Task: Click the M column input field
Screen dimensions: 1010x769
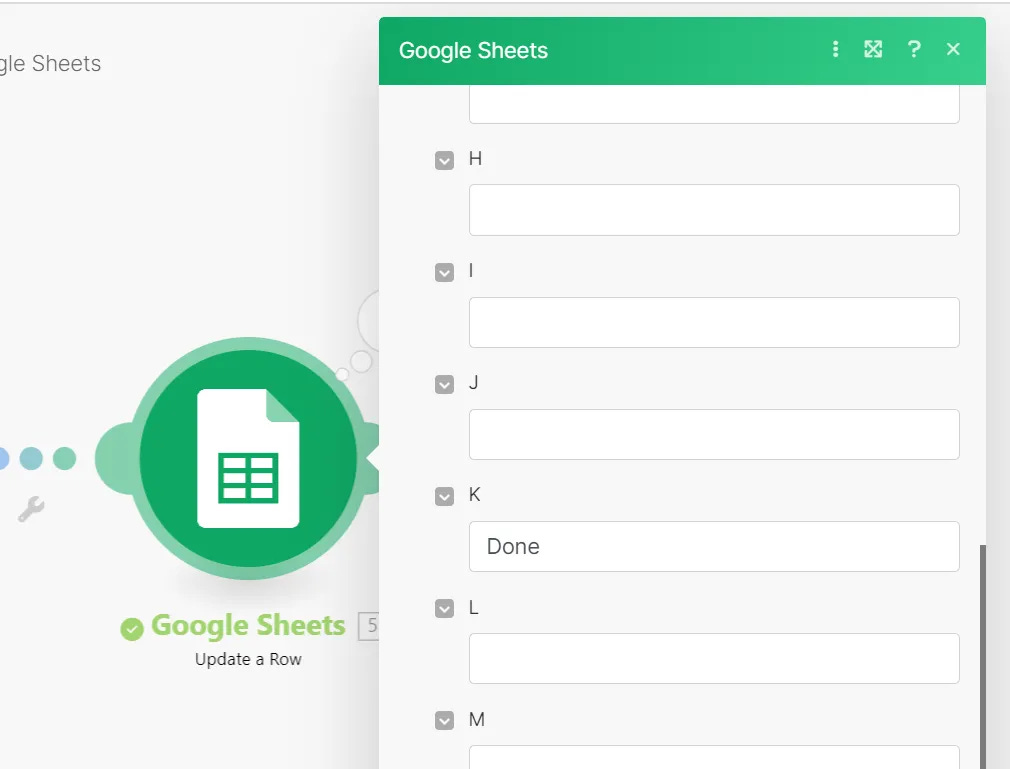Action: point(714,757)
